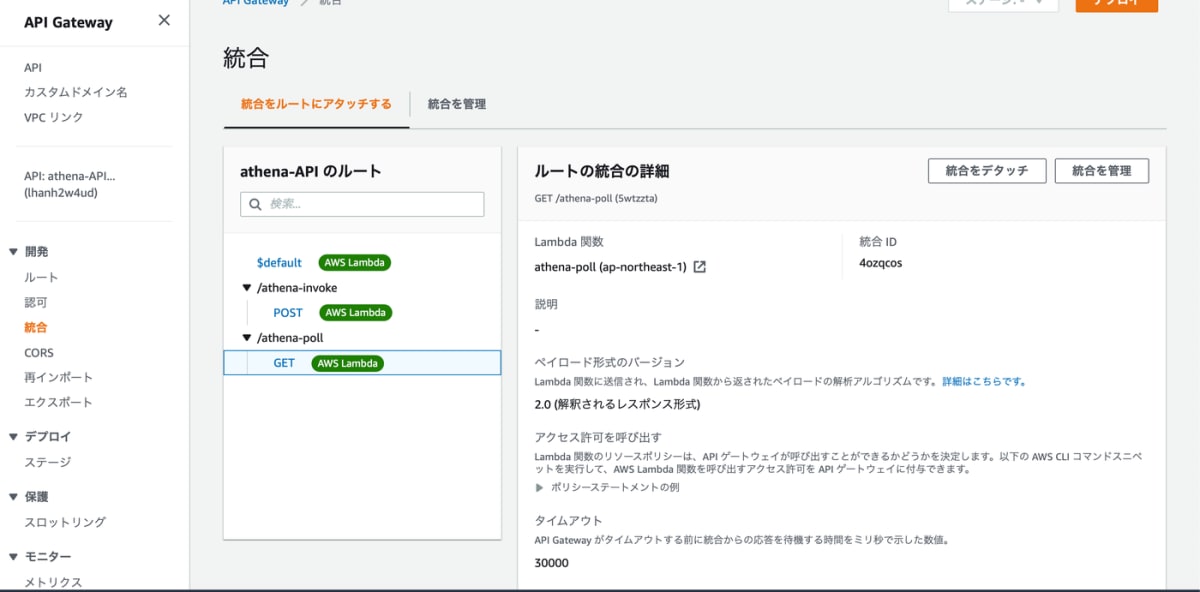Open カスタムドメイン名 in the sidebar

point(76,92)
